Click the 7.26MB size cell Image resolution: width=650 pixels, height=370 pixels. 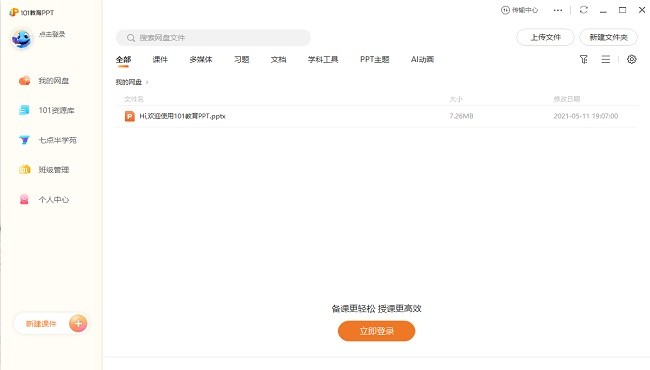coord(461,116)
